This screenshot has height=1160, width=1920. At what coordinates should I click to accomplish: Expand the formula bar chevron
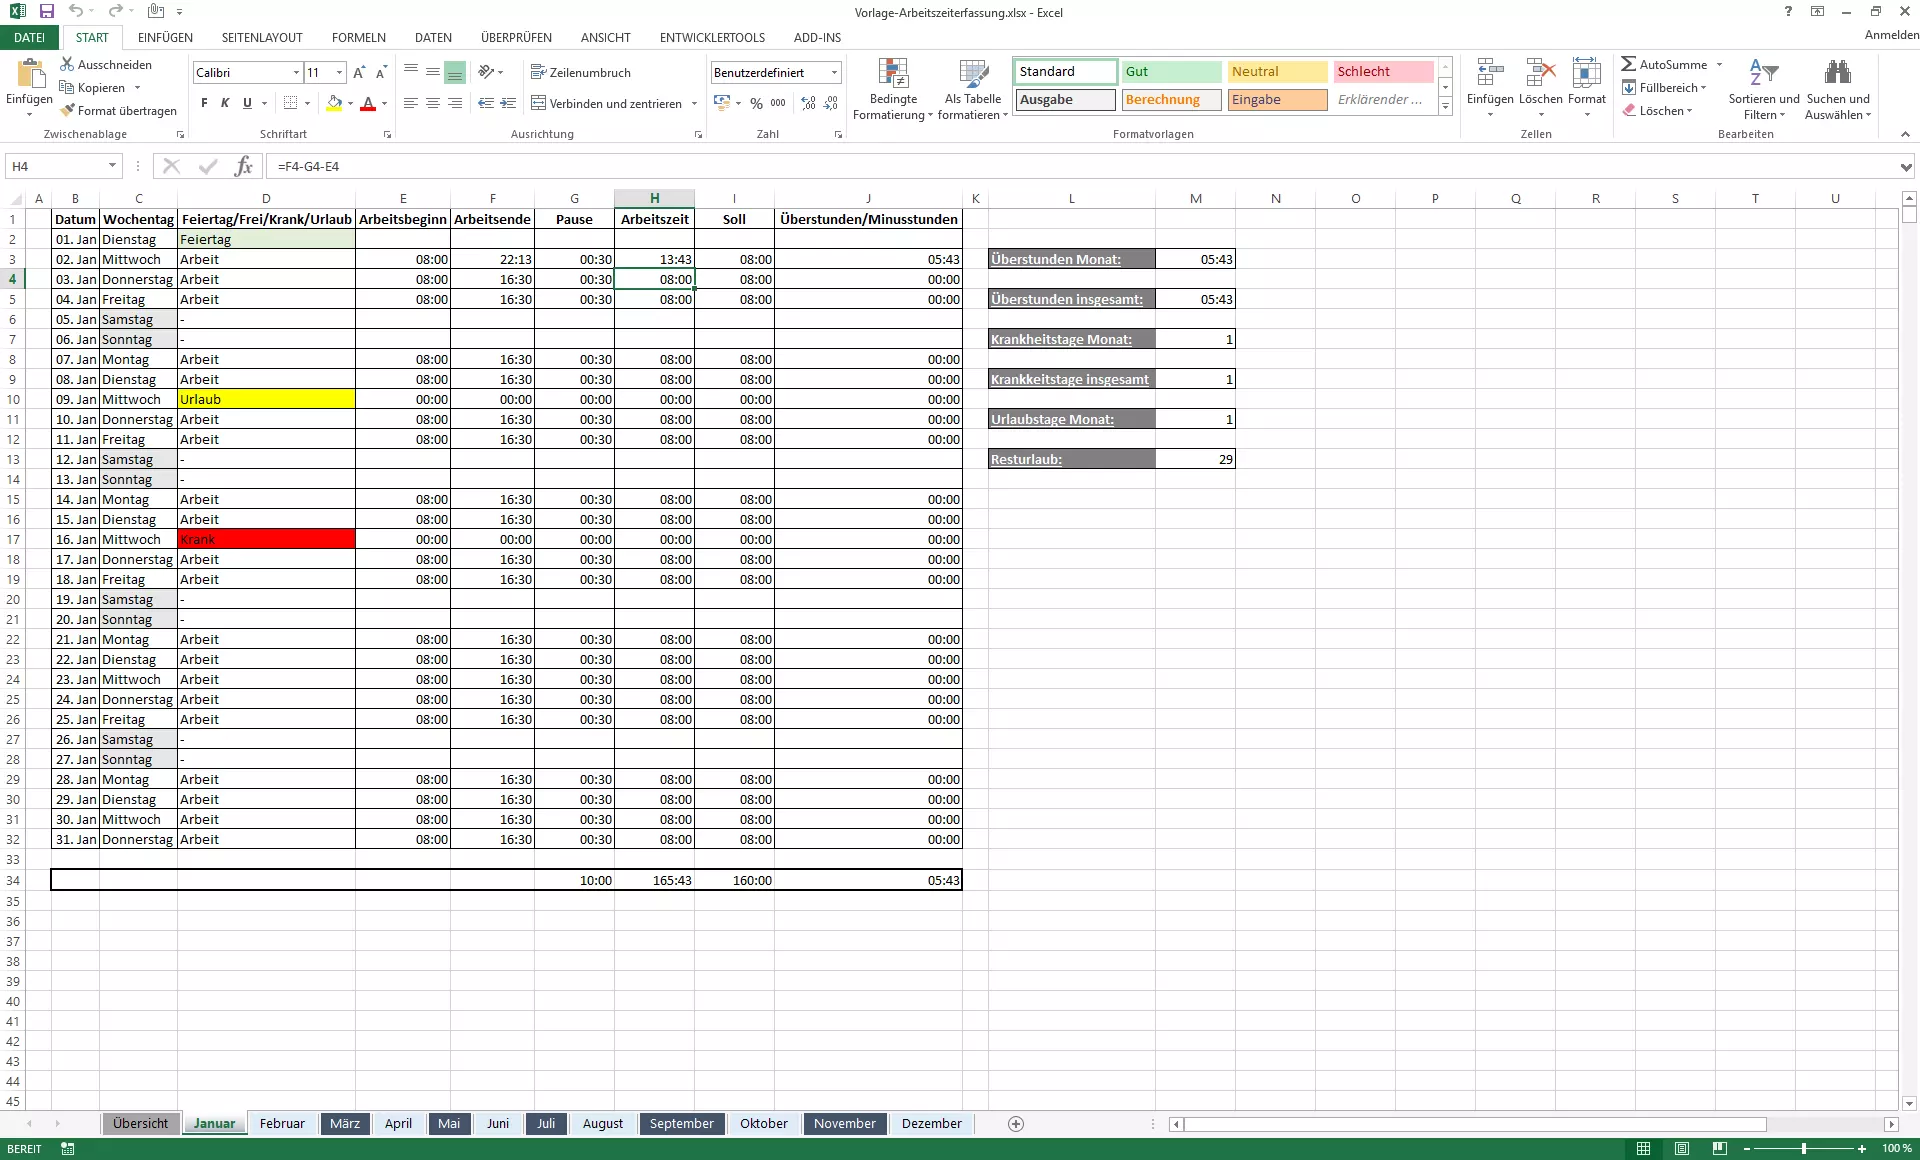[x=1906, y=167]
